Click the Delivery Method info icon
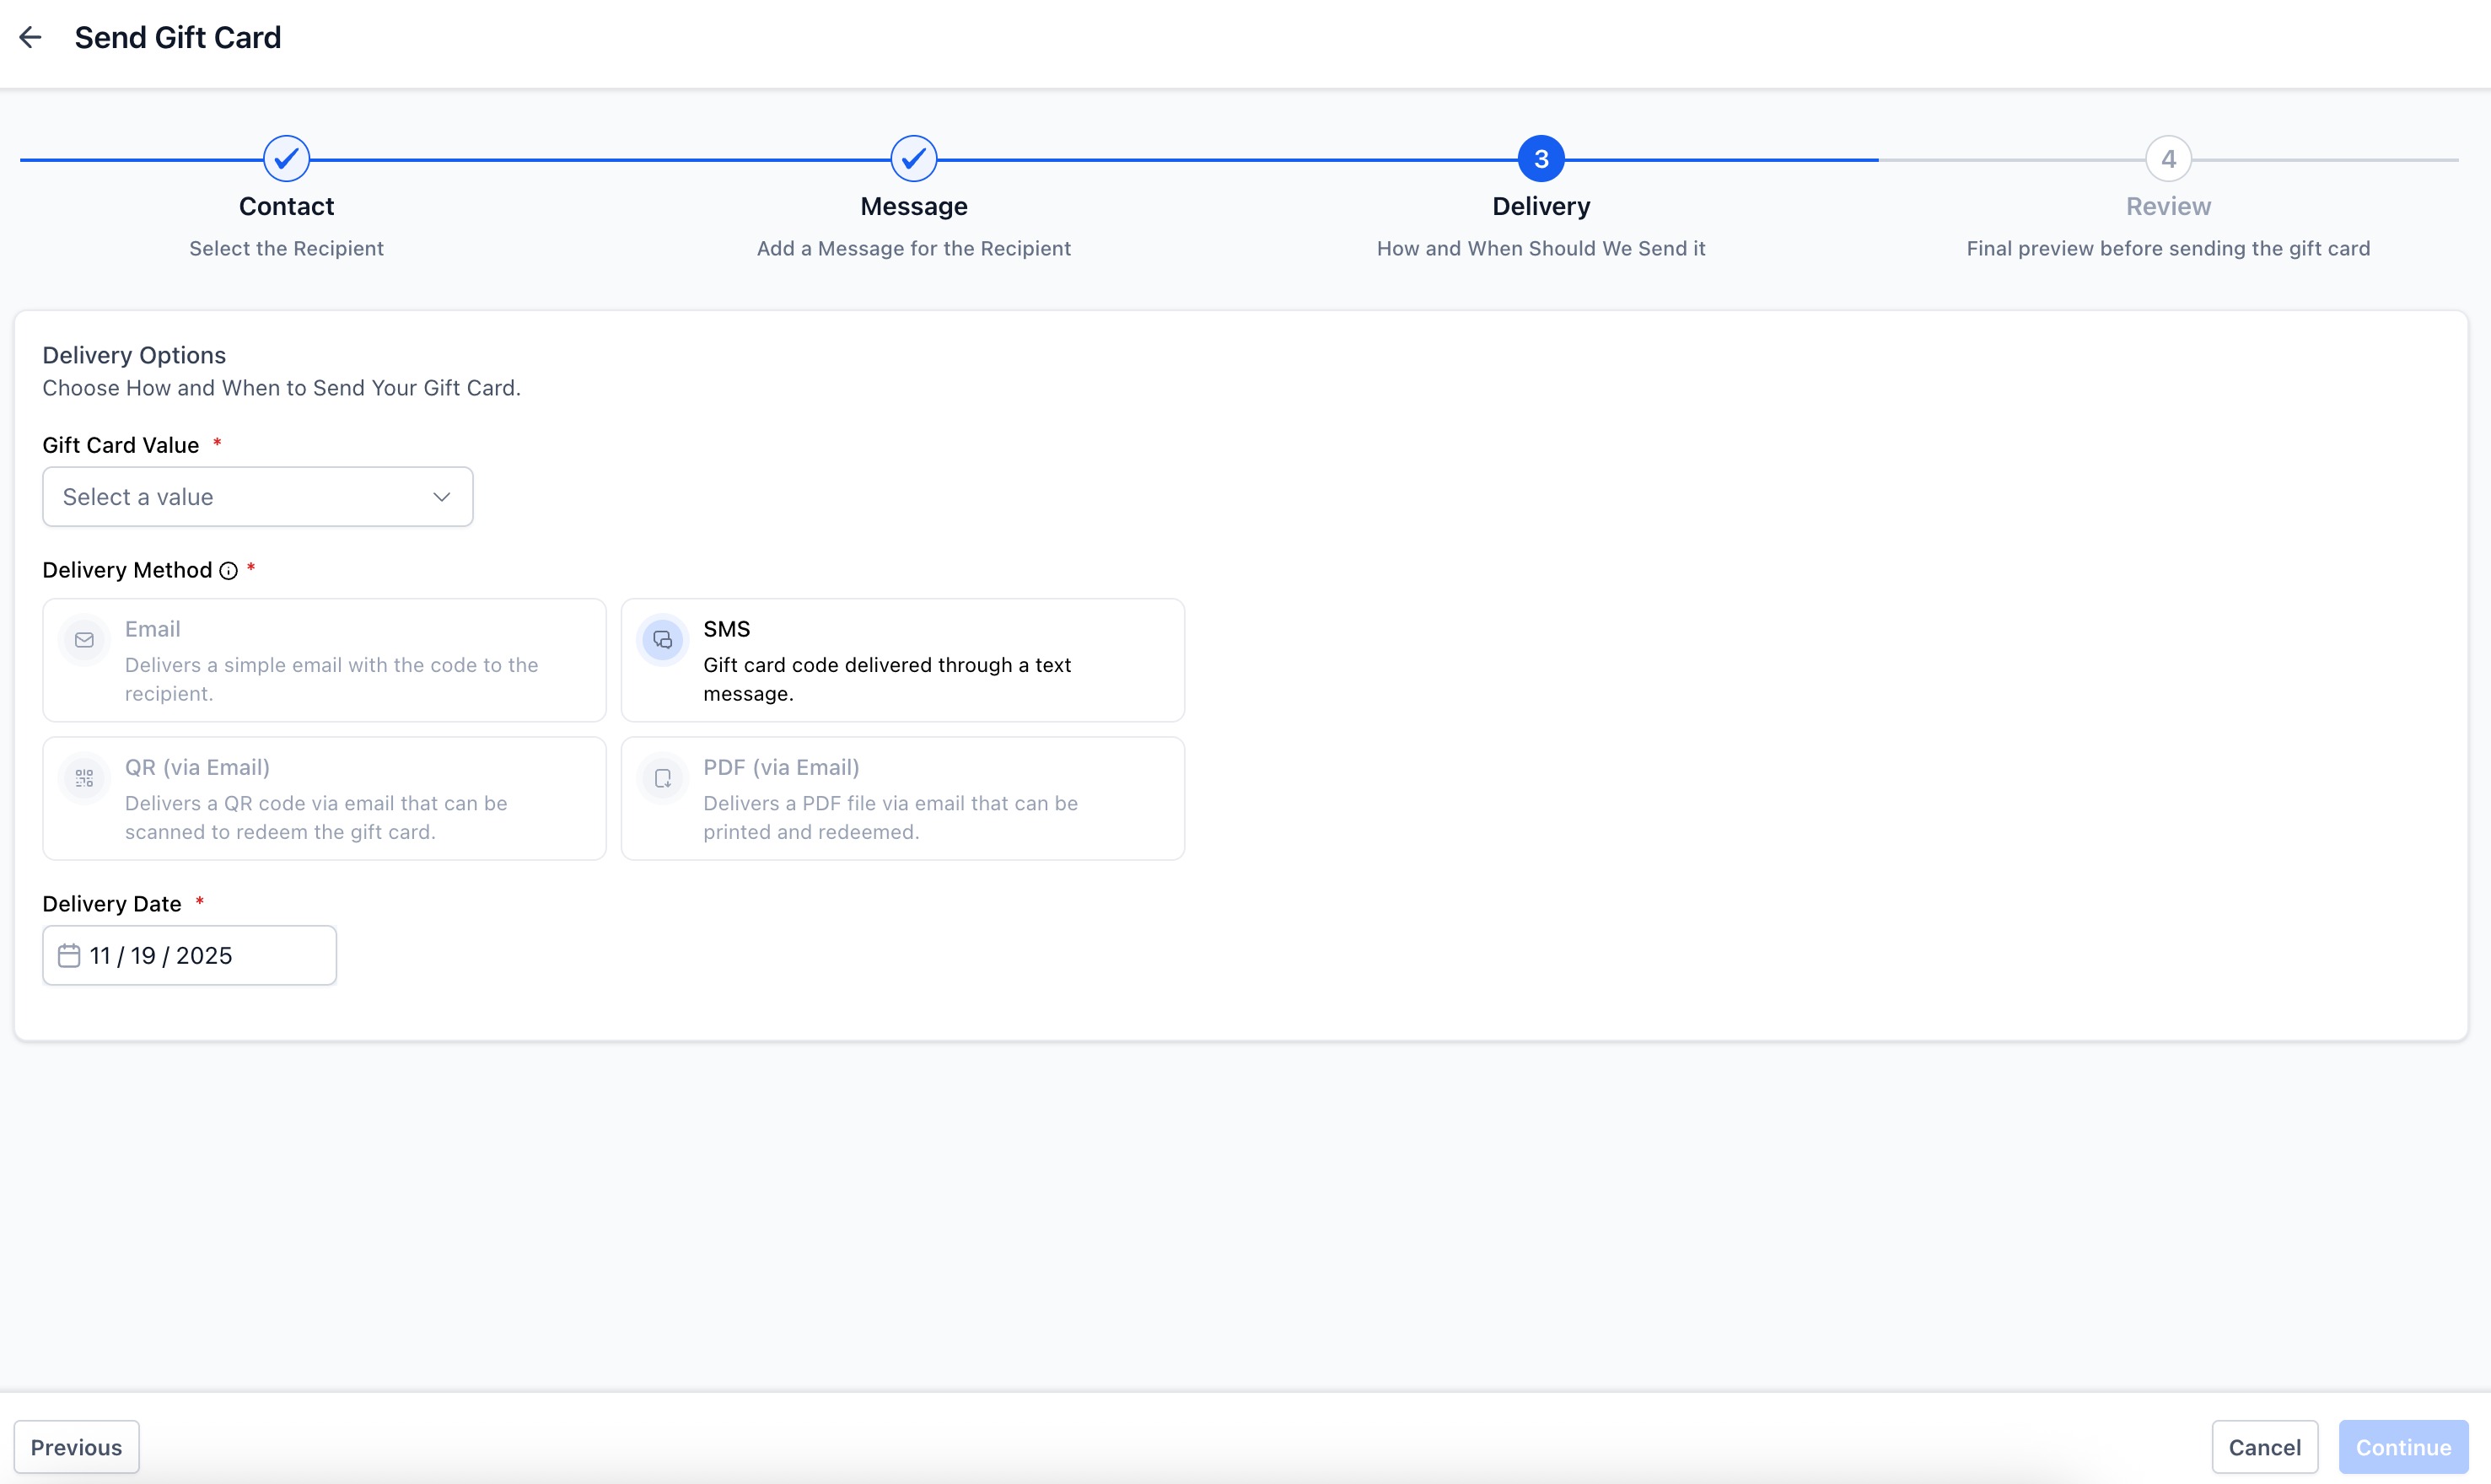2491x1484 pixels. [x=228, y=571]
